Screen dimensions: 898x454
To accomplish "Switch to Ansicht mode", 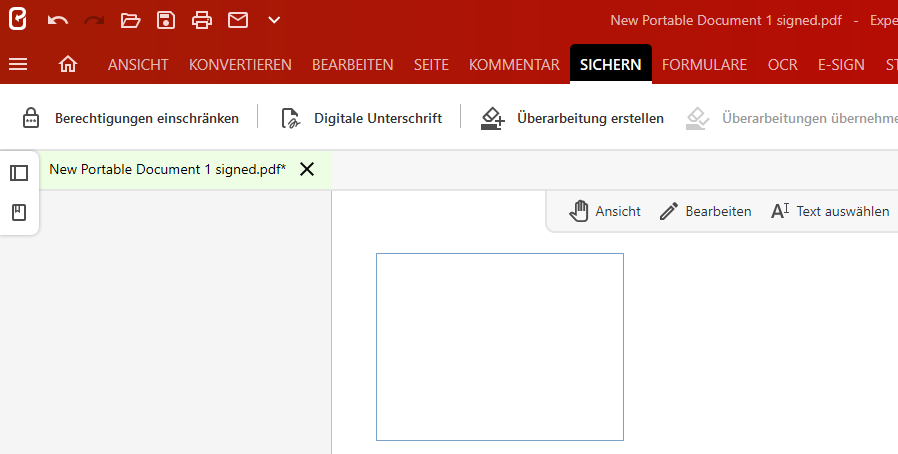I will tap(618, 211).
